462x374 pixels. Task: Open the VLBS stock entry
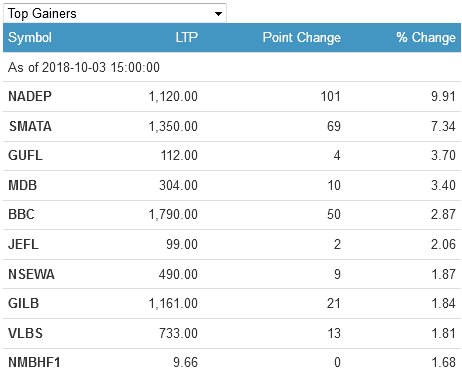coord(26,333)
